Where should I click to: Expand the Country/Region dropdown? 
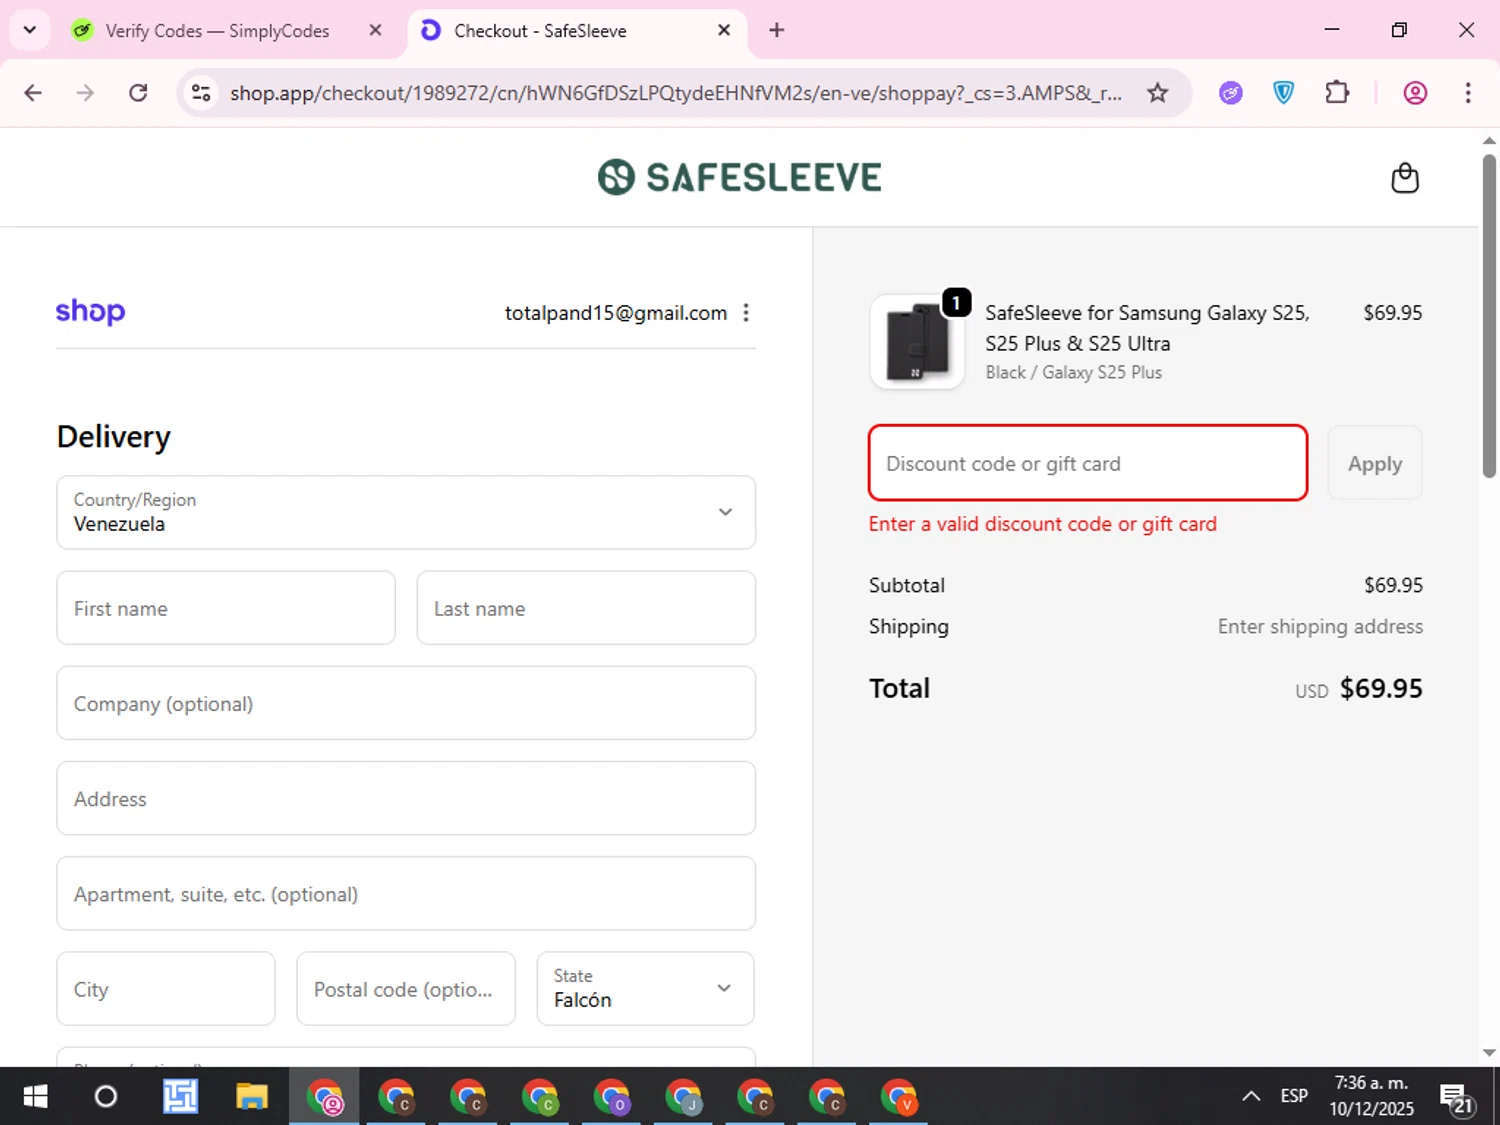click(x=406, y=512)
